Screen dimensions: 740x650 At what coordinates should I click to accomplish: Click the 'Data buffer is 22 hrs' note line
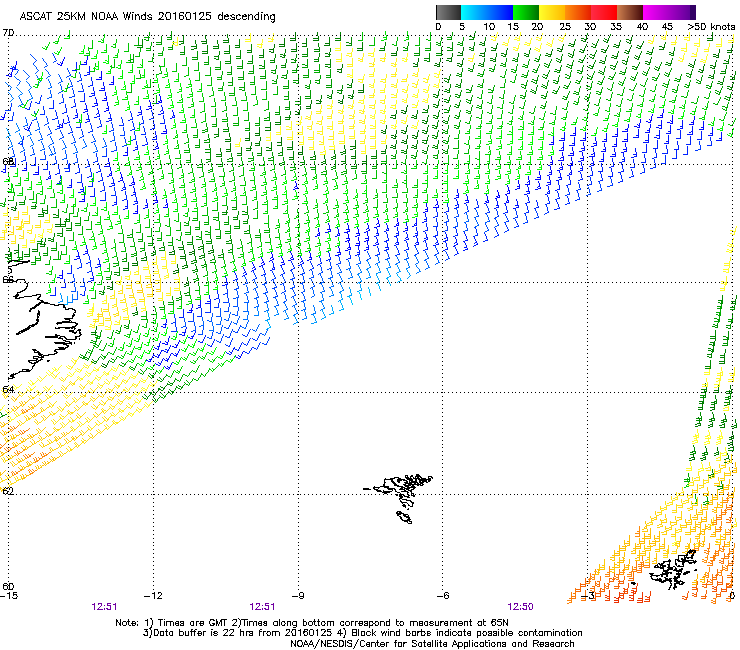(x=362, y=633)
